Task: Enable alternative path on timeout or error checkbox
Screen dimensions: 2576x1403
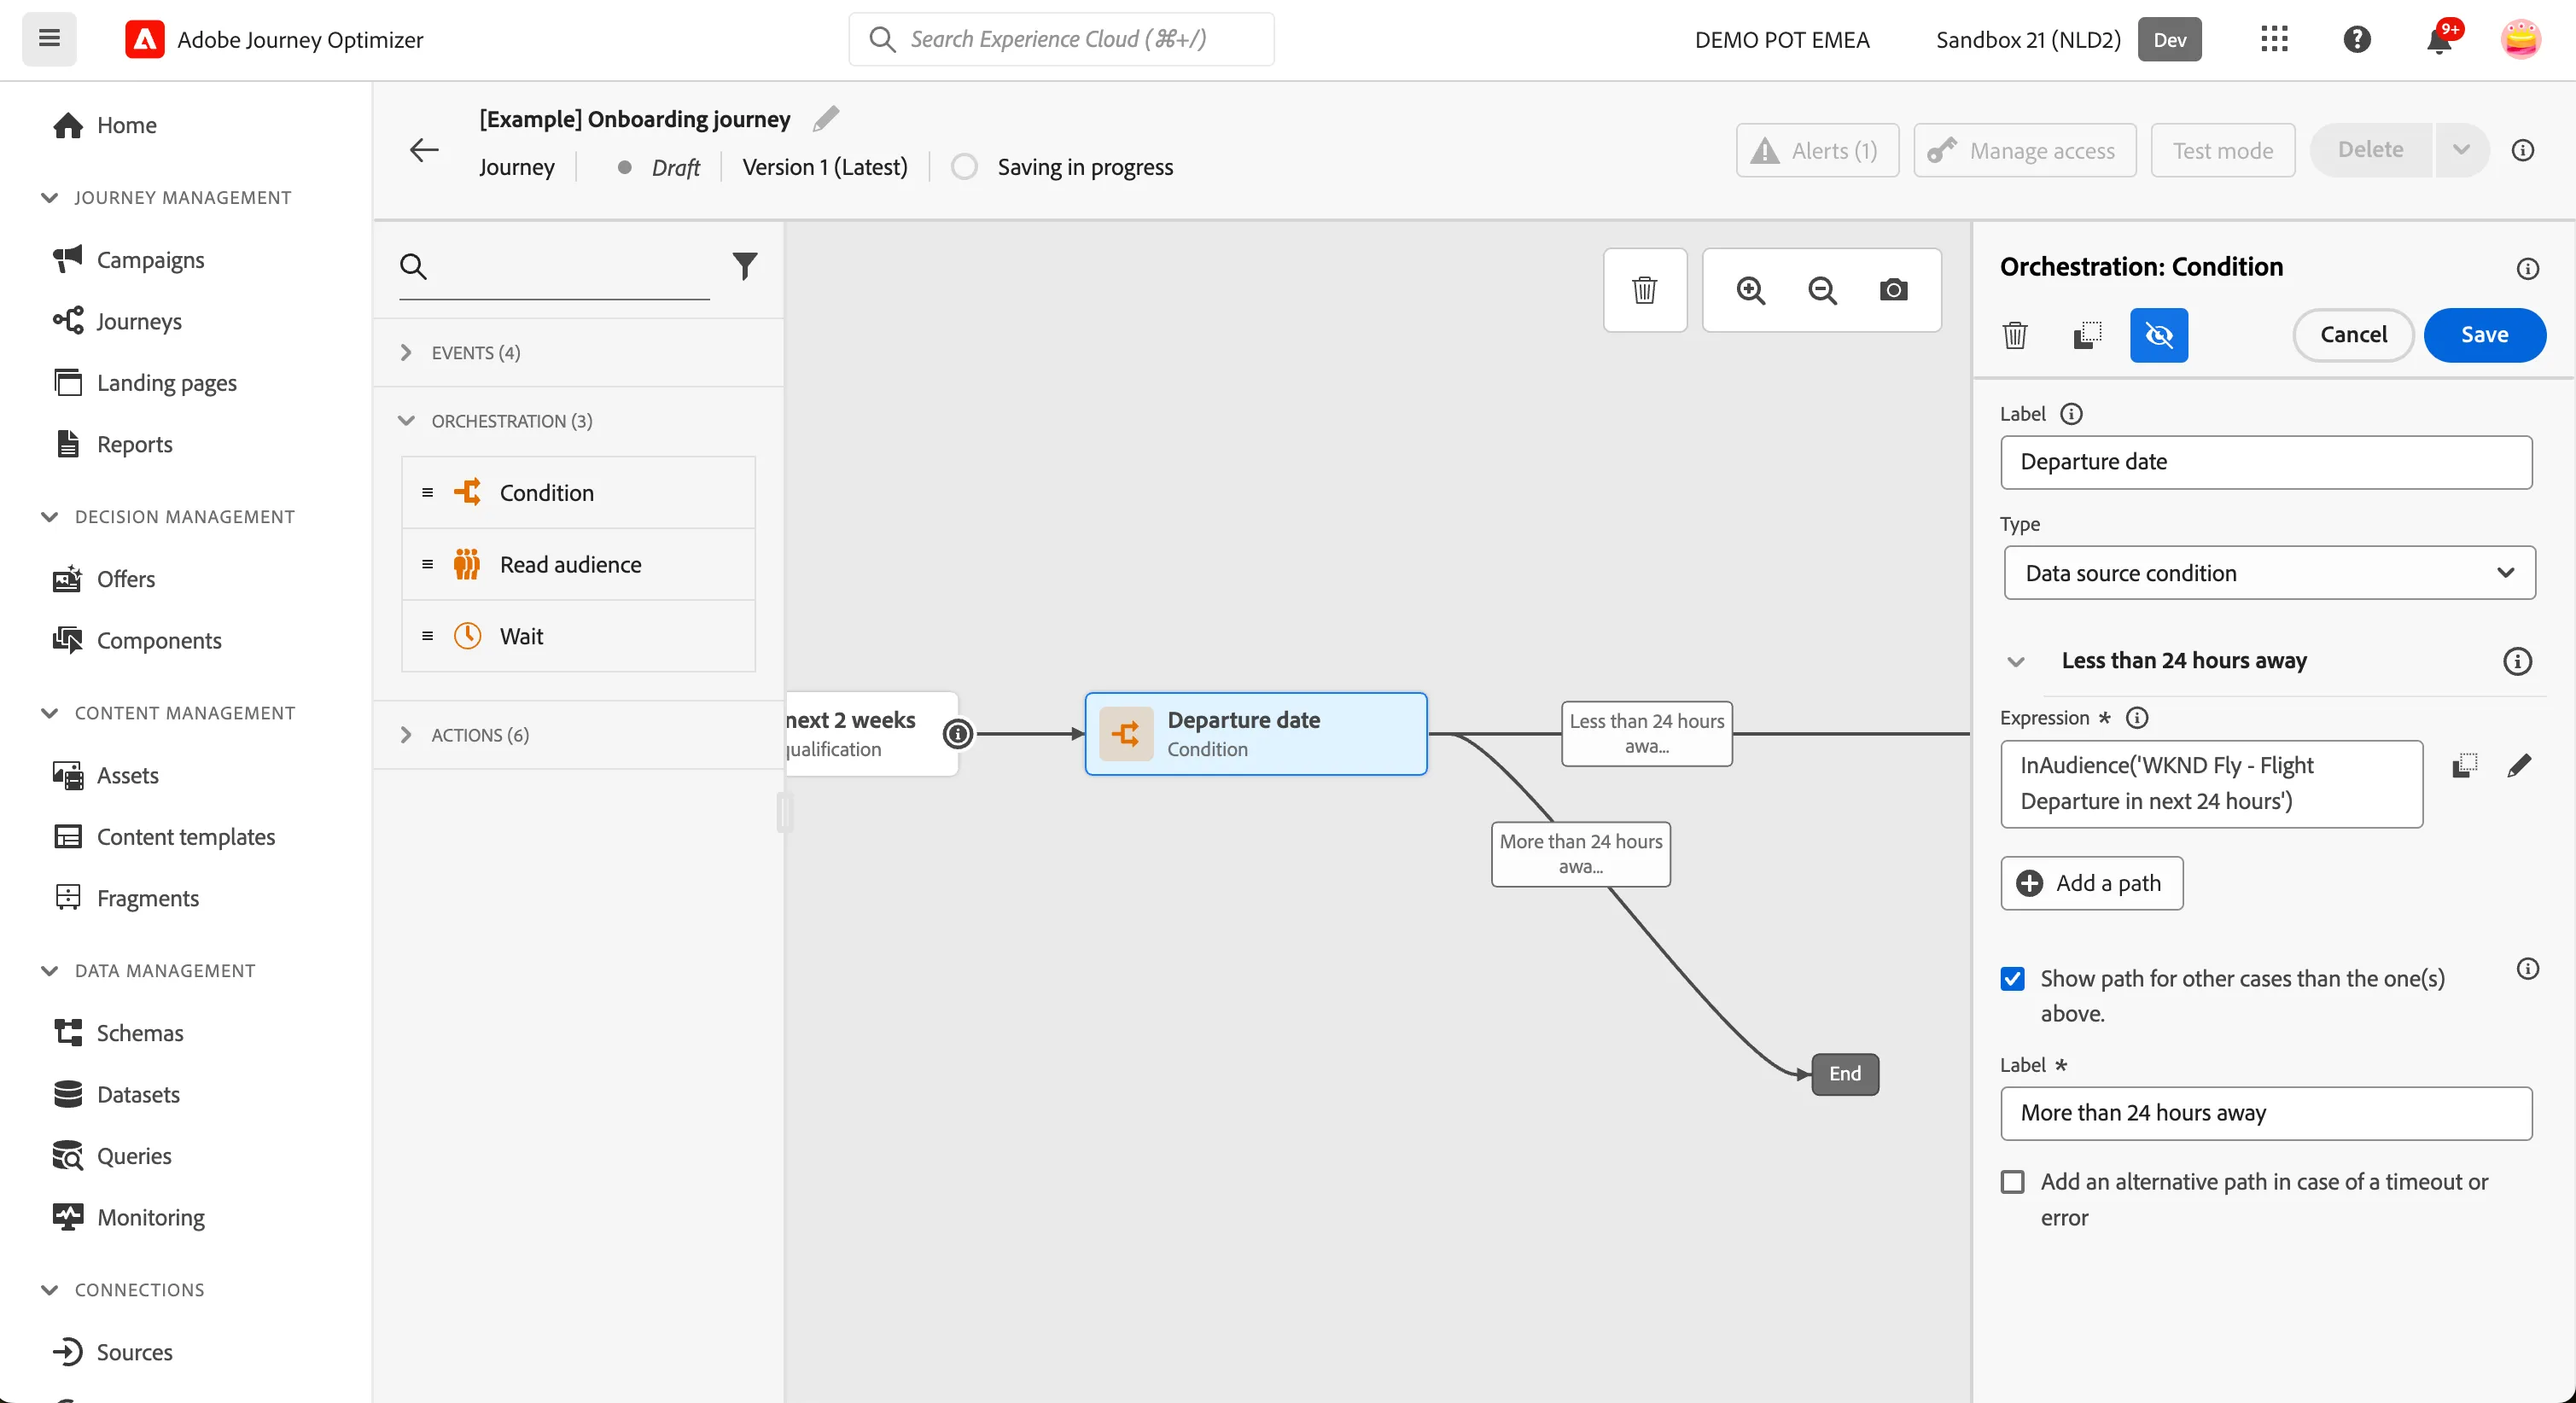Action: pyautogui.click(x=2013, y=1182)
